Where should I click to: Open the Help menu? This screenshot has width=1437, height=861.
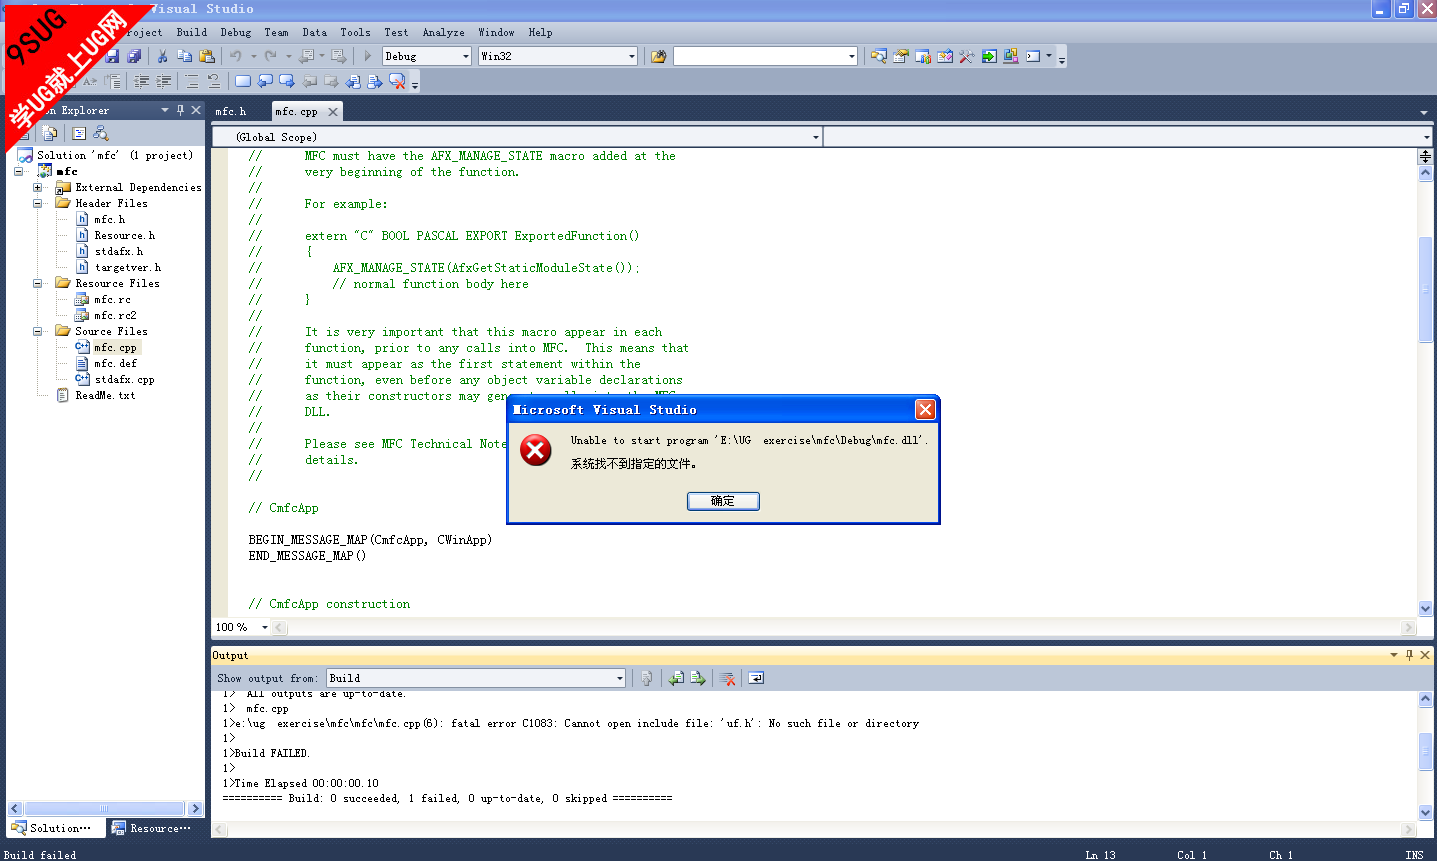[540, 32]
